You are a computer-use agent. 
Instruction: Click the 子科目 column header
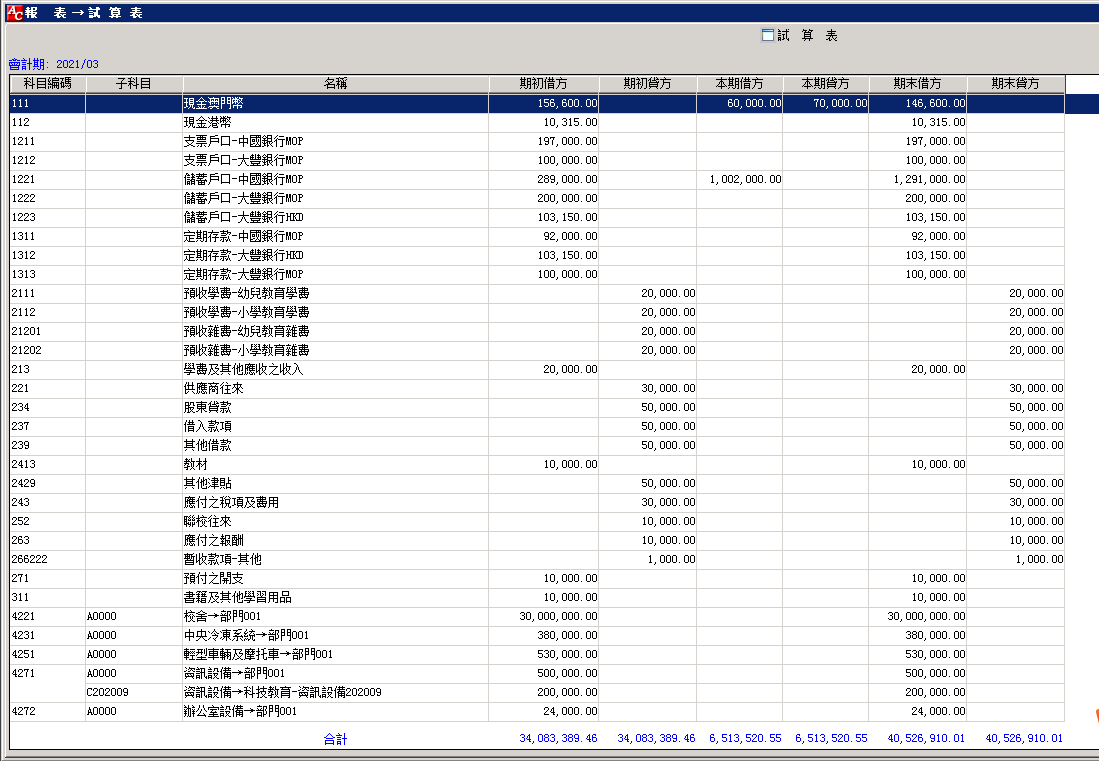click(x=134, y=84)
